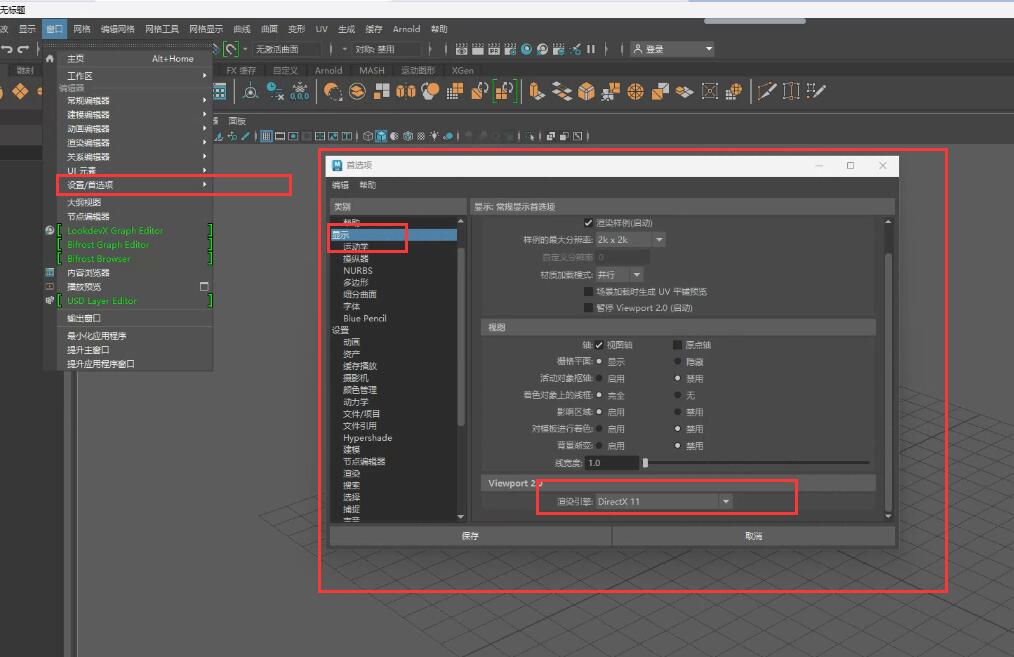1014x657 pixels.
Task: Click the user account icon next to 登录
Action: 636,49
